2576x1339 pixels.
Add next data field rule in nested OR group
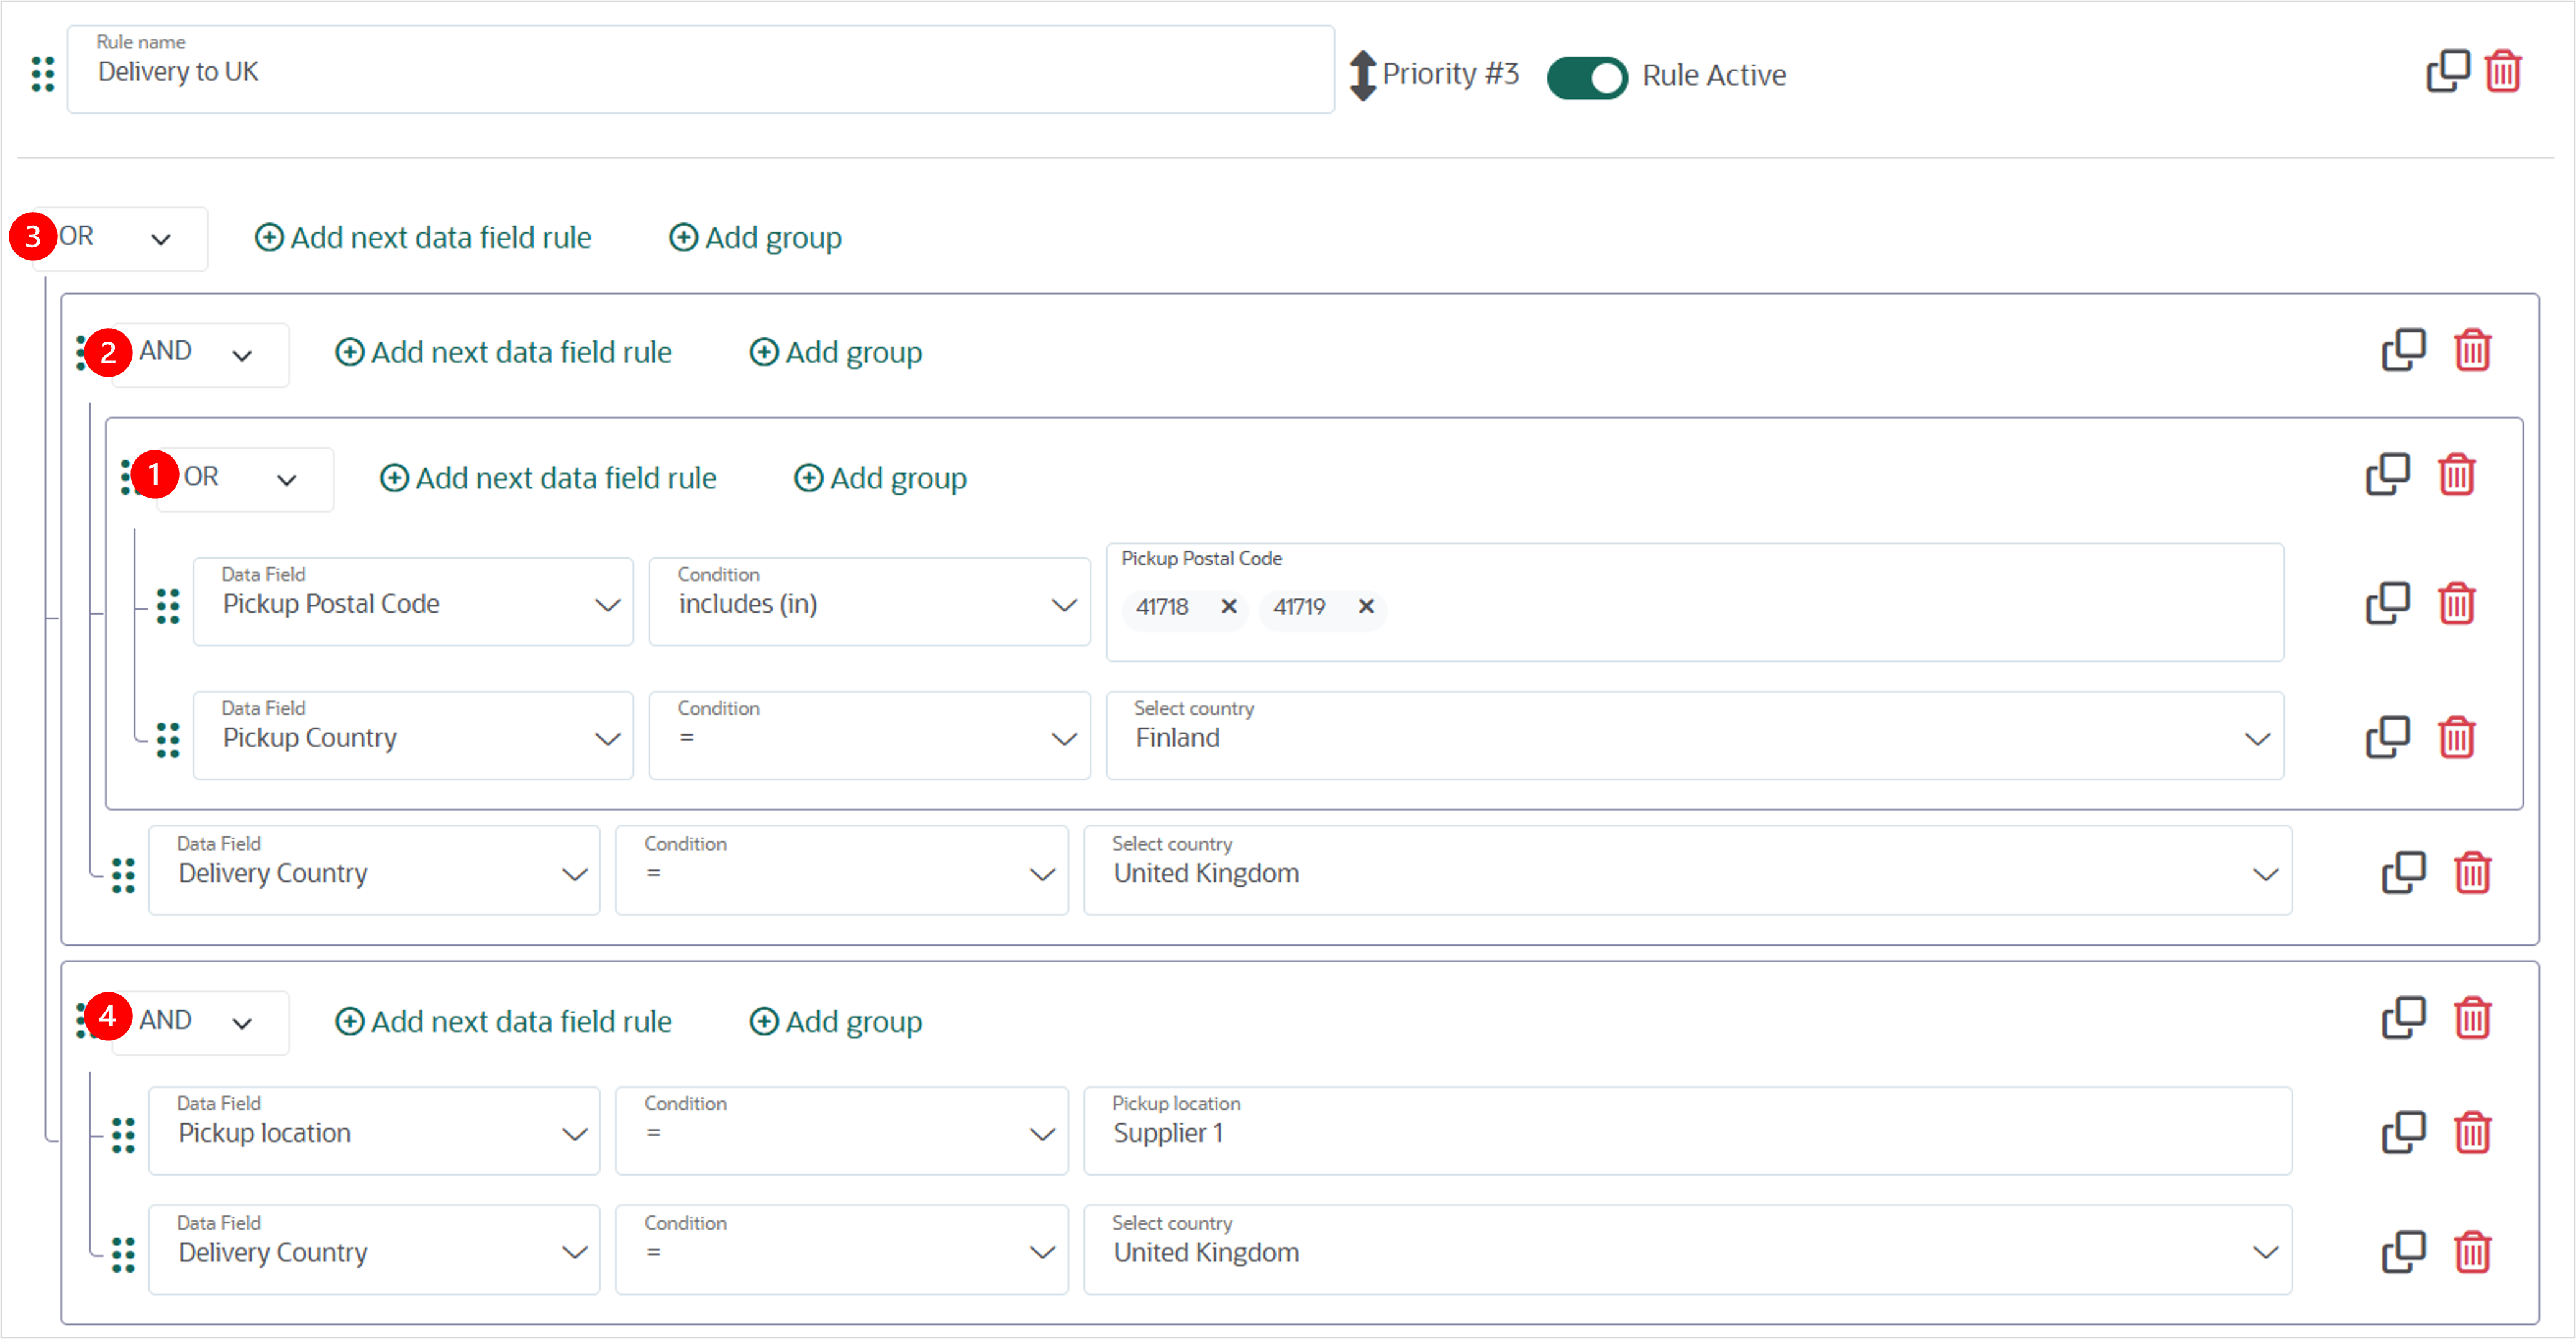[x=548, y=478]
